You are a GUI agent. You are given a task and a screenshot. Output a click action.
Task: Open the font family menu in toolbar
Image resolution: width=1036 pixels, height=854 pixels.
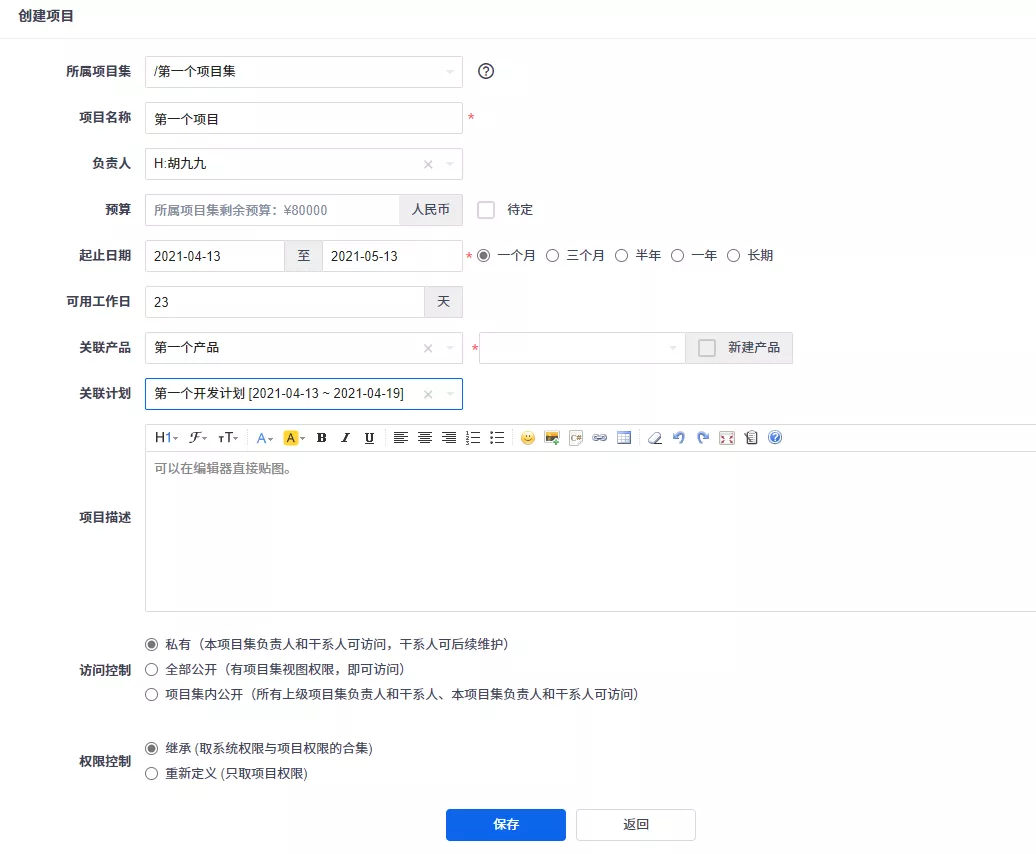[198, 438]
